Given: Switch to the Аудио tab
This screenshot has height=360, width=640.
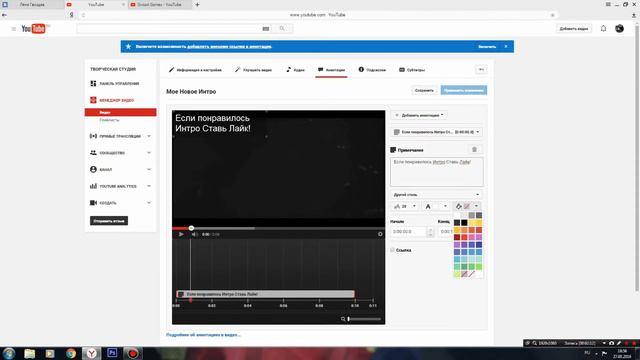Looking at the screenshot, I should coord(296,70).
